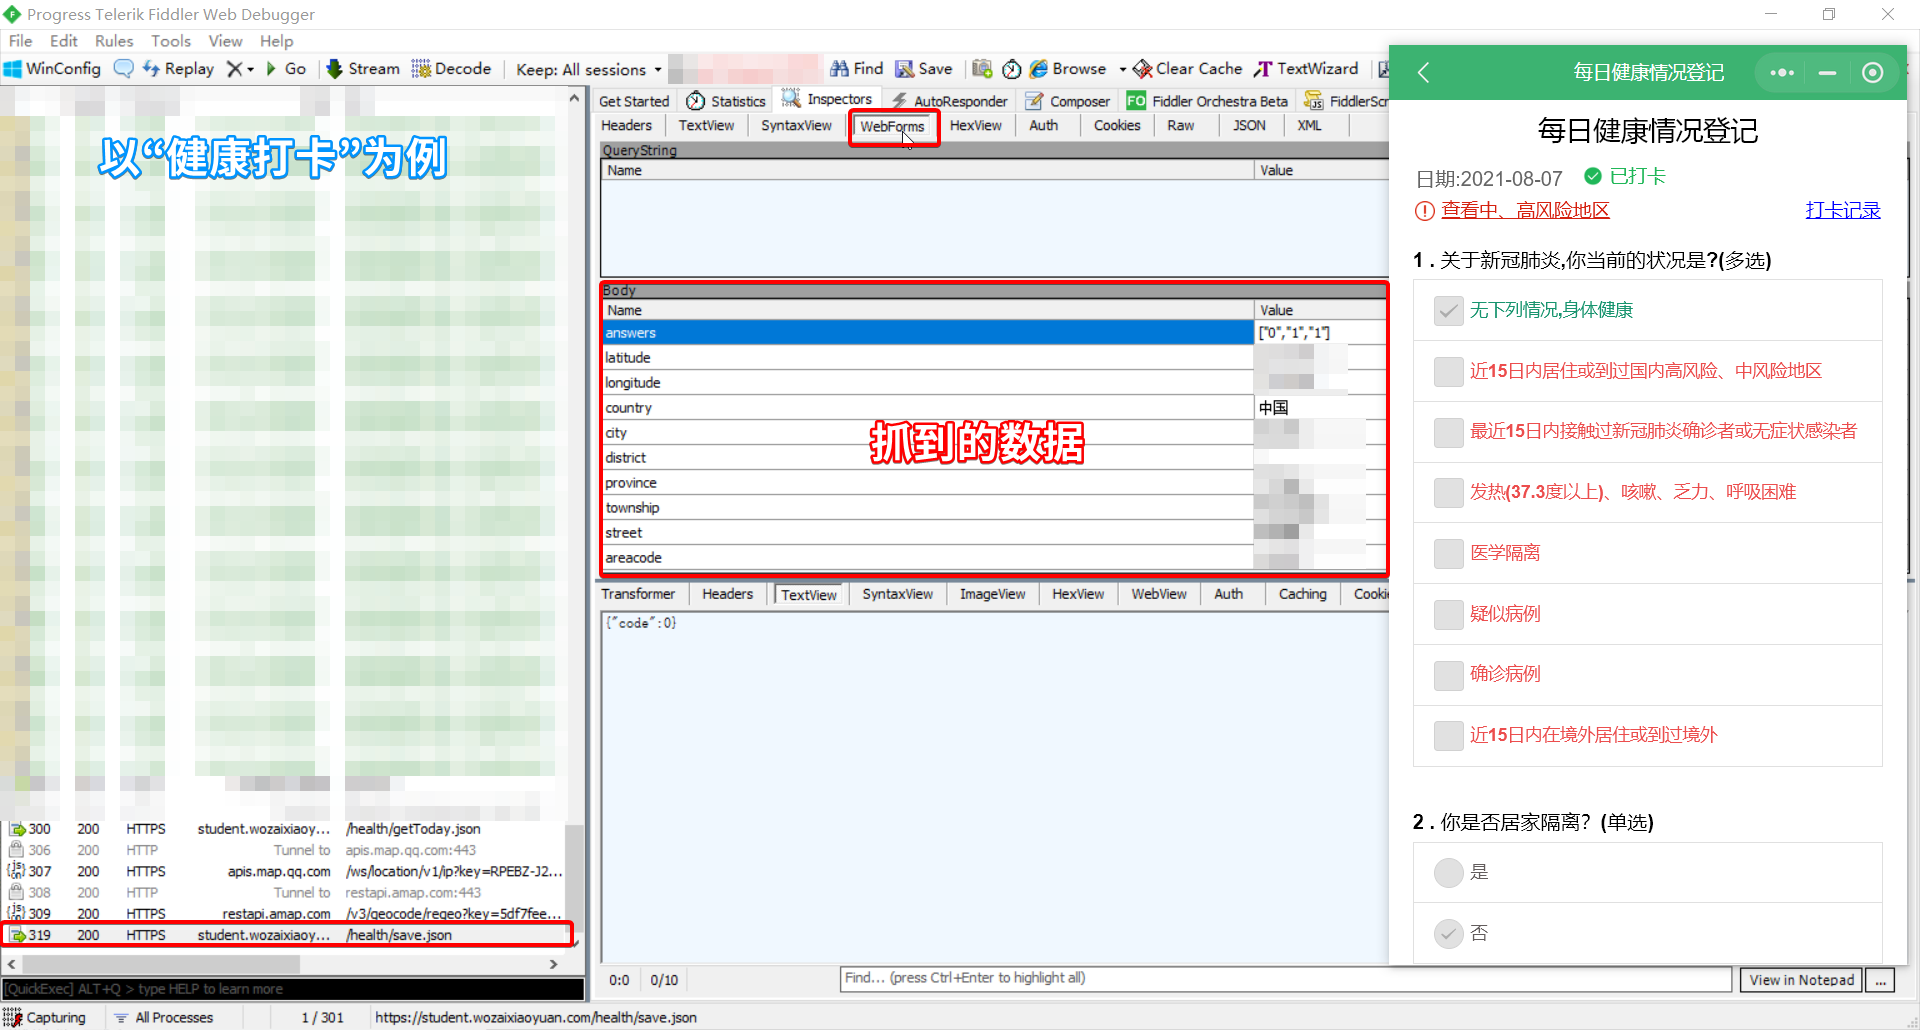The width and height of the screenshot is (1920, 1030).
Task: Open the TextWizard tool
Action: click(x=1307, y=69)
